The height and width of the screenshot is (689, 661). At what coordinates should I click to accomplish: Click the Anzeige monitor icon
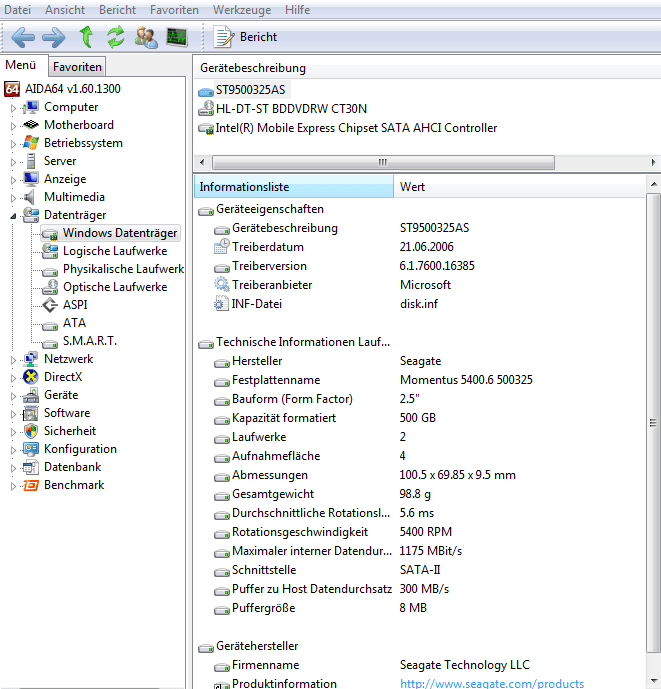point(30,179)
